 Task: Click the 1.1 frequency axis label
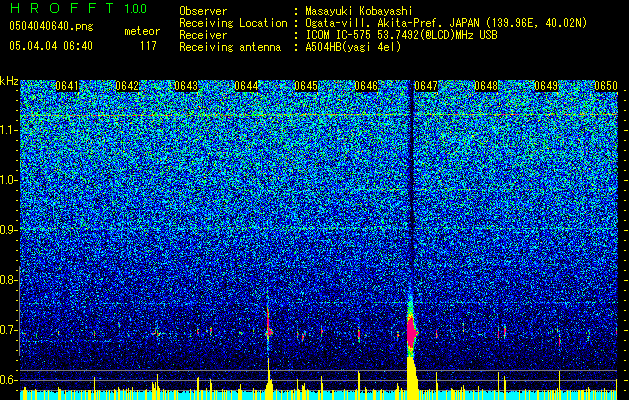8,130
